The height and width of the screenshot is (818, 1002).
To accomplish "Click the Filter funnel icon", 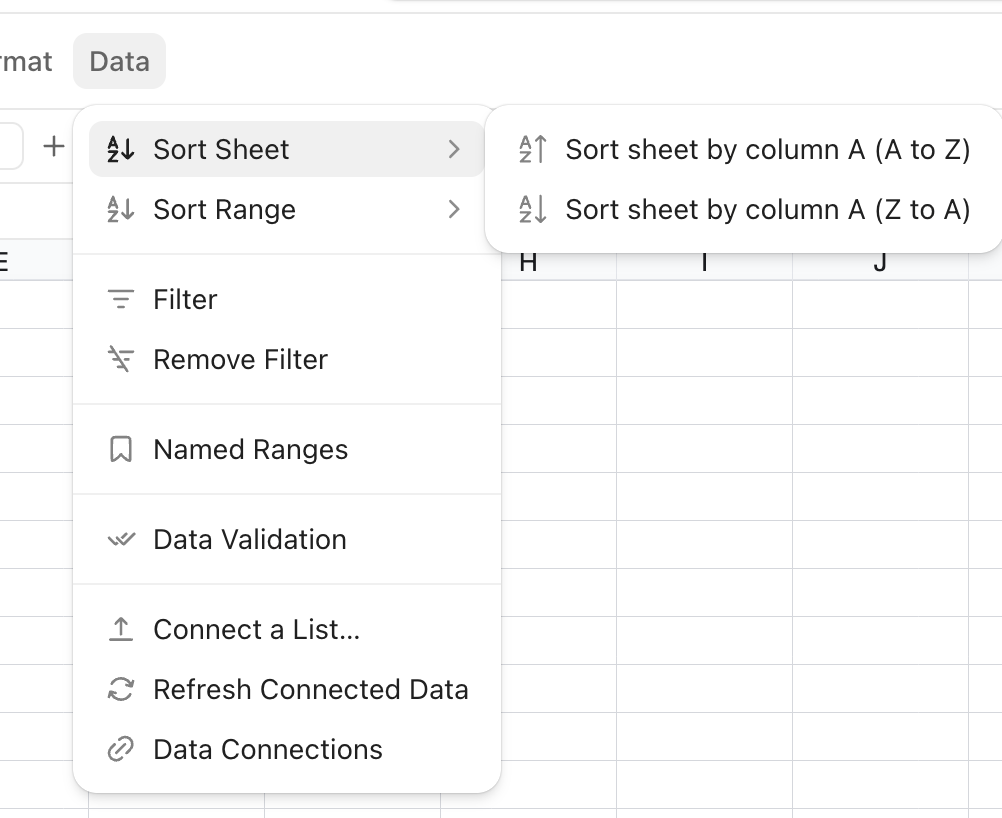I will click(x=121, y=299).
